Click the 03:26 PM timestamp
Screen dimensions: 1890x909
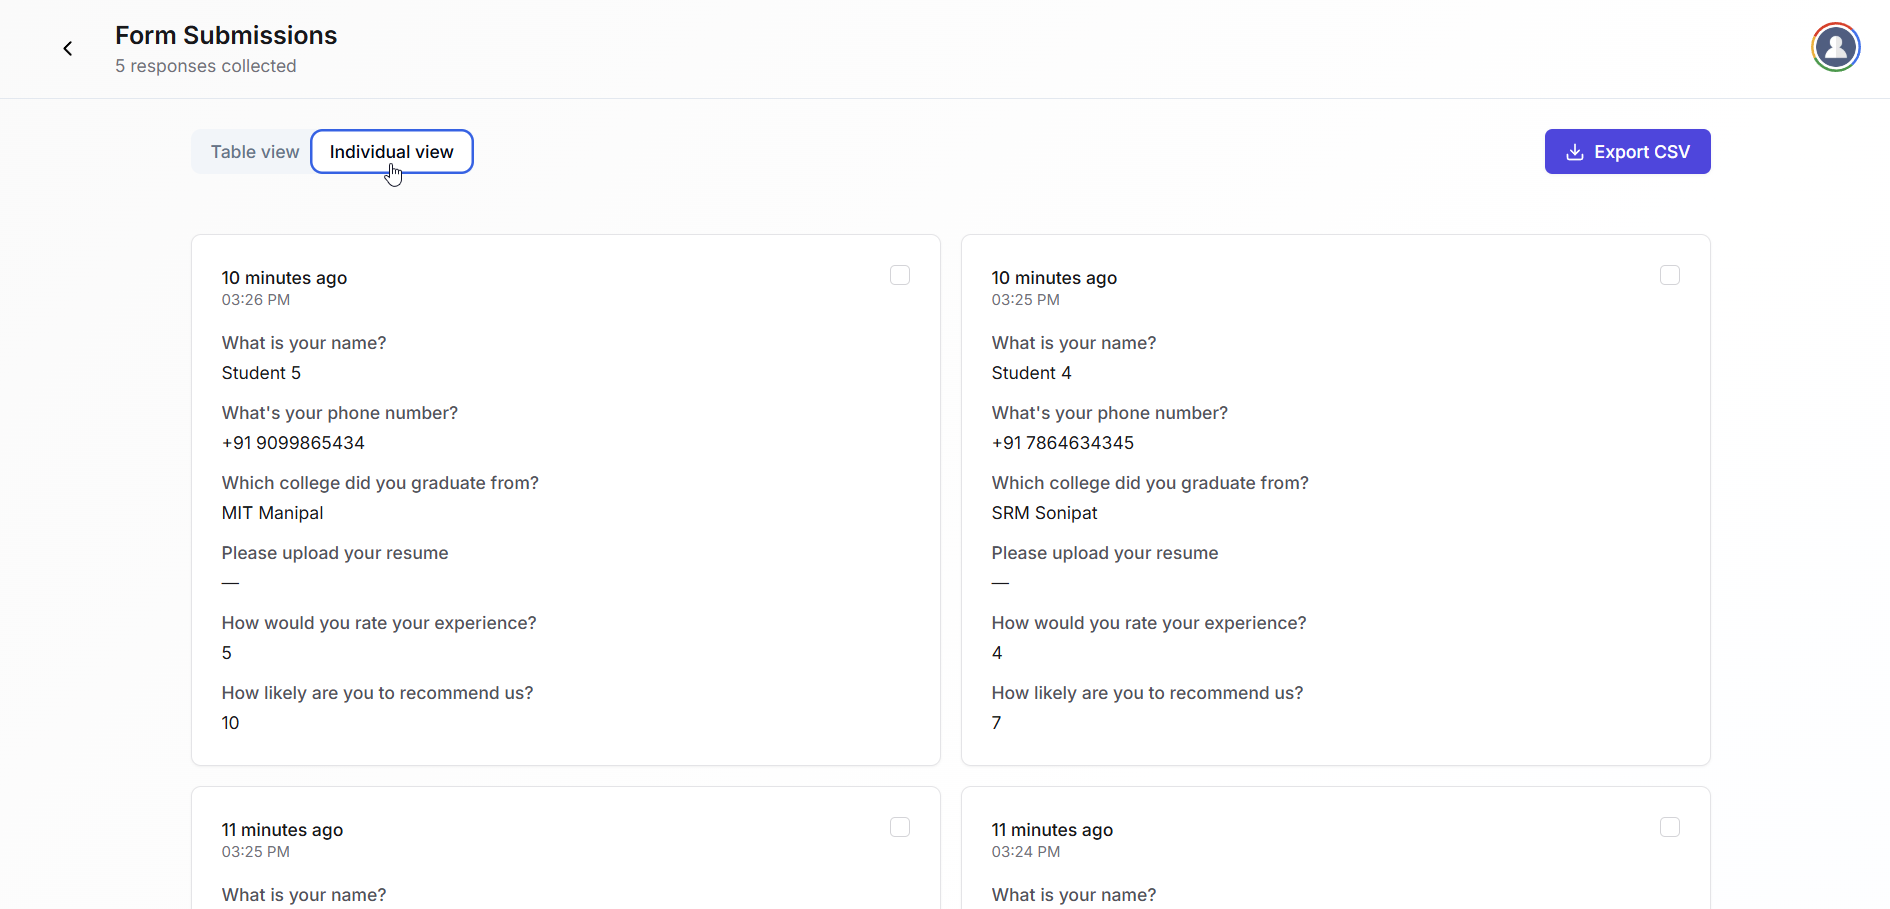[256, 300]
